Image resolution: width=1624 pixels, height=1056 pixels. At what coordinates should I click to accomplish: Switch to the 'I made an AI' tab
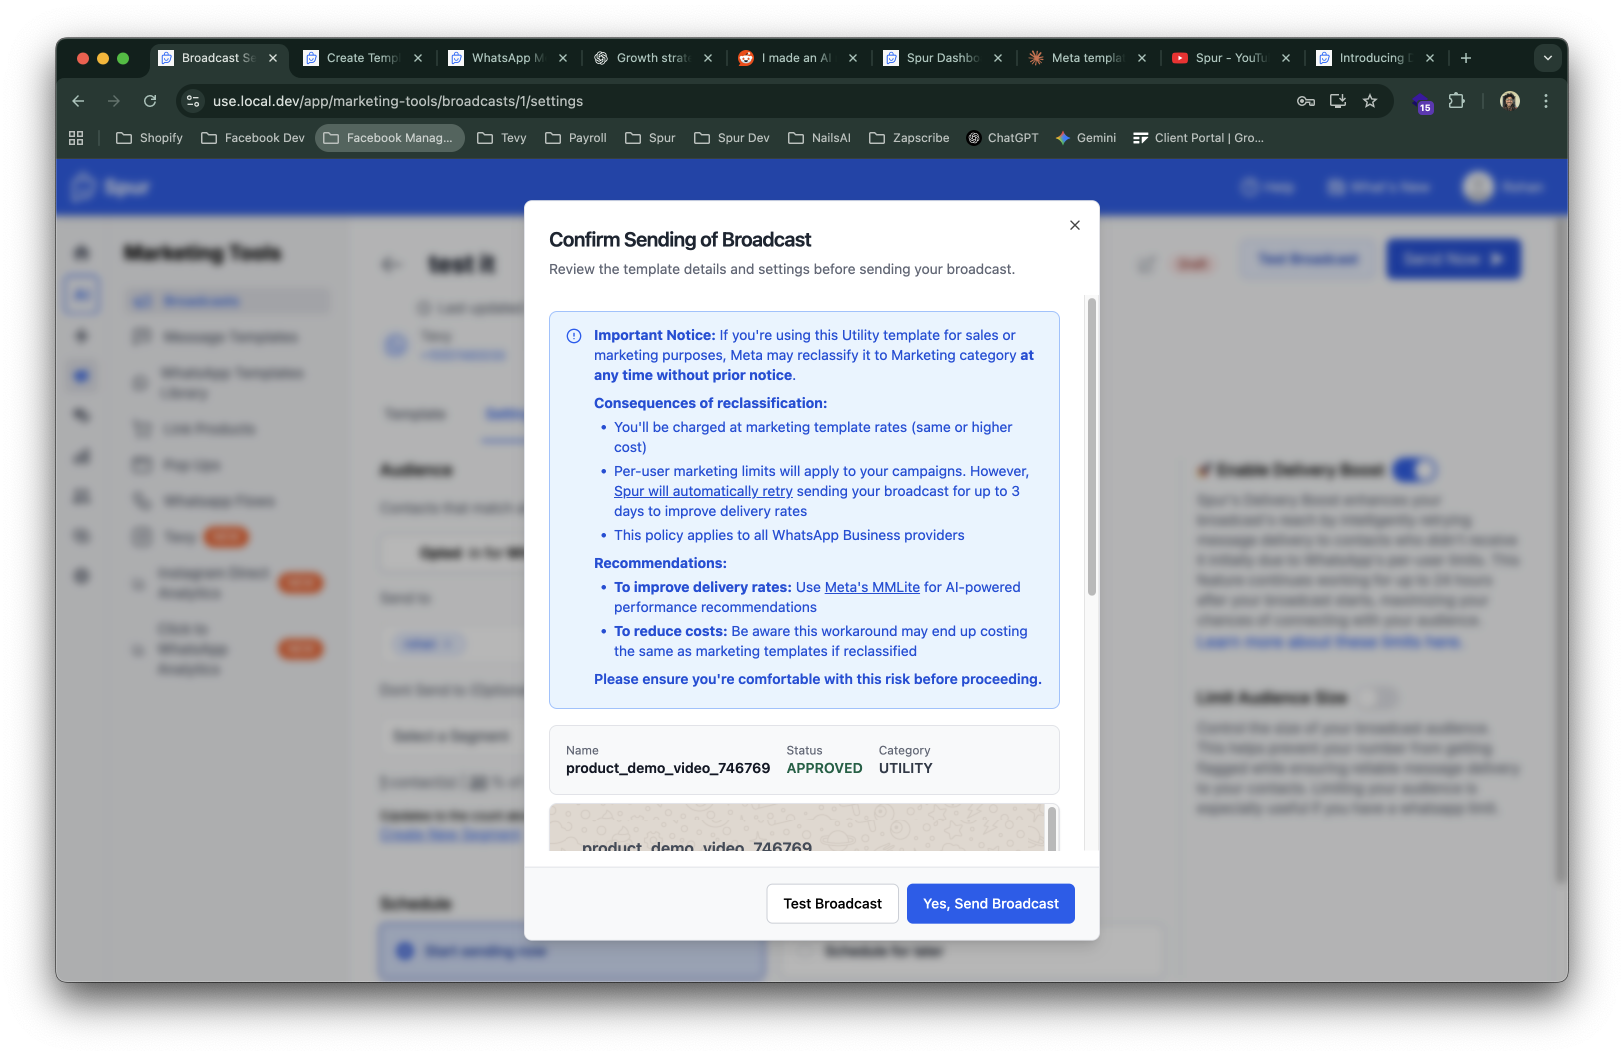coord(799,58)
